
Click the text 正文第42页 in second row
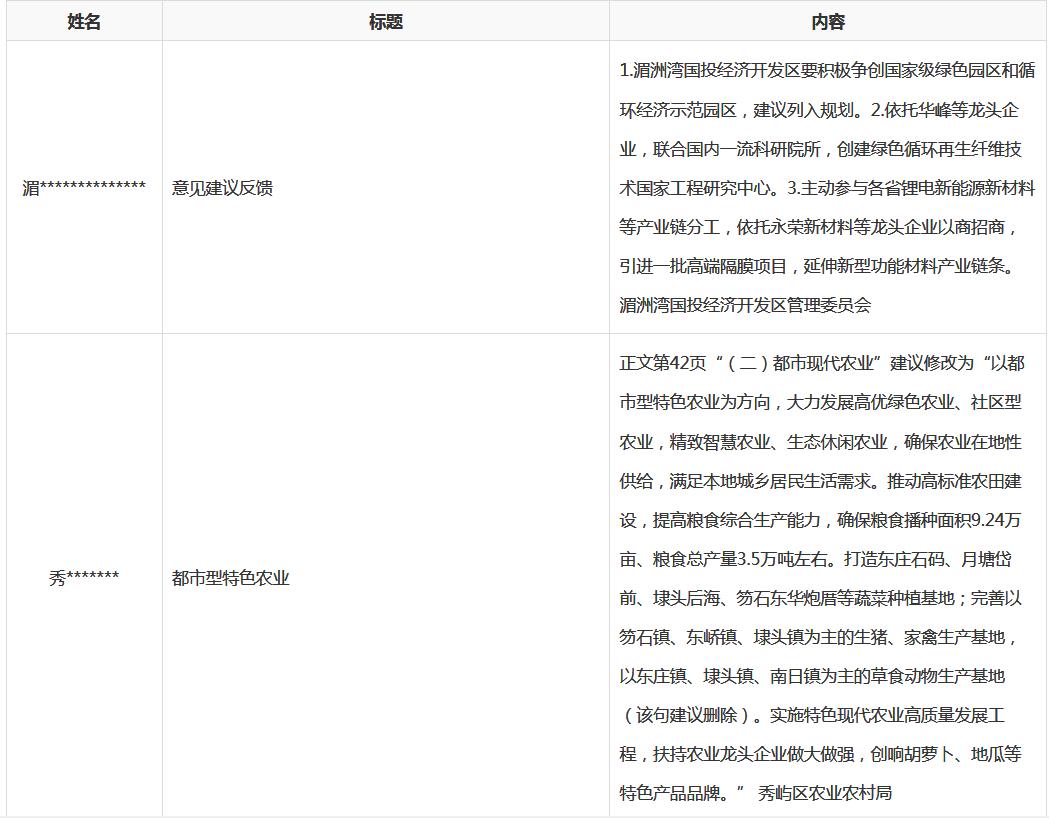point(662,363)
